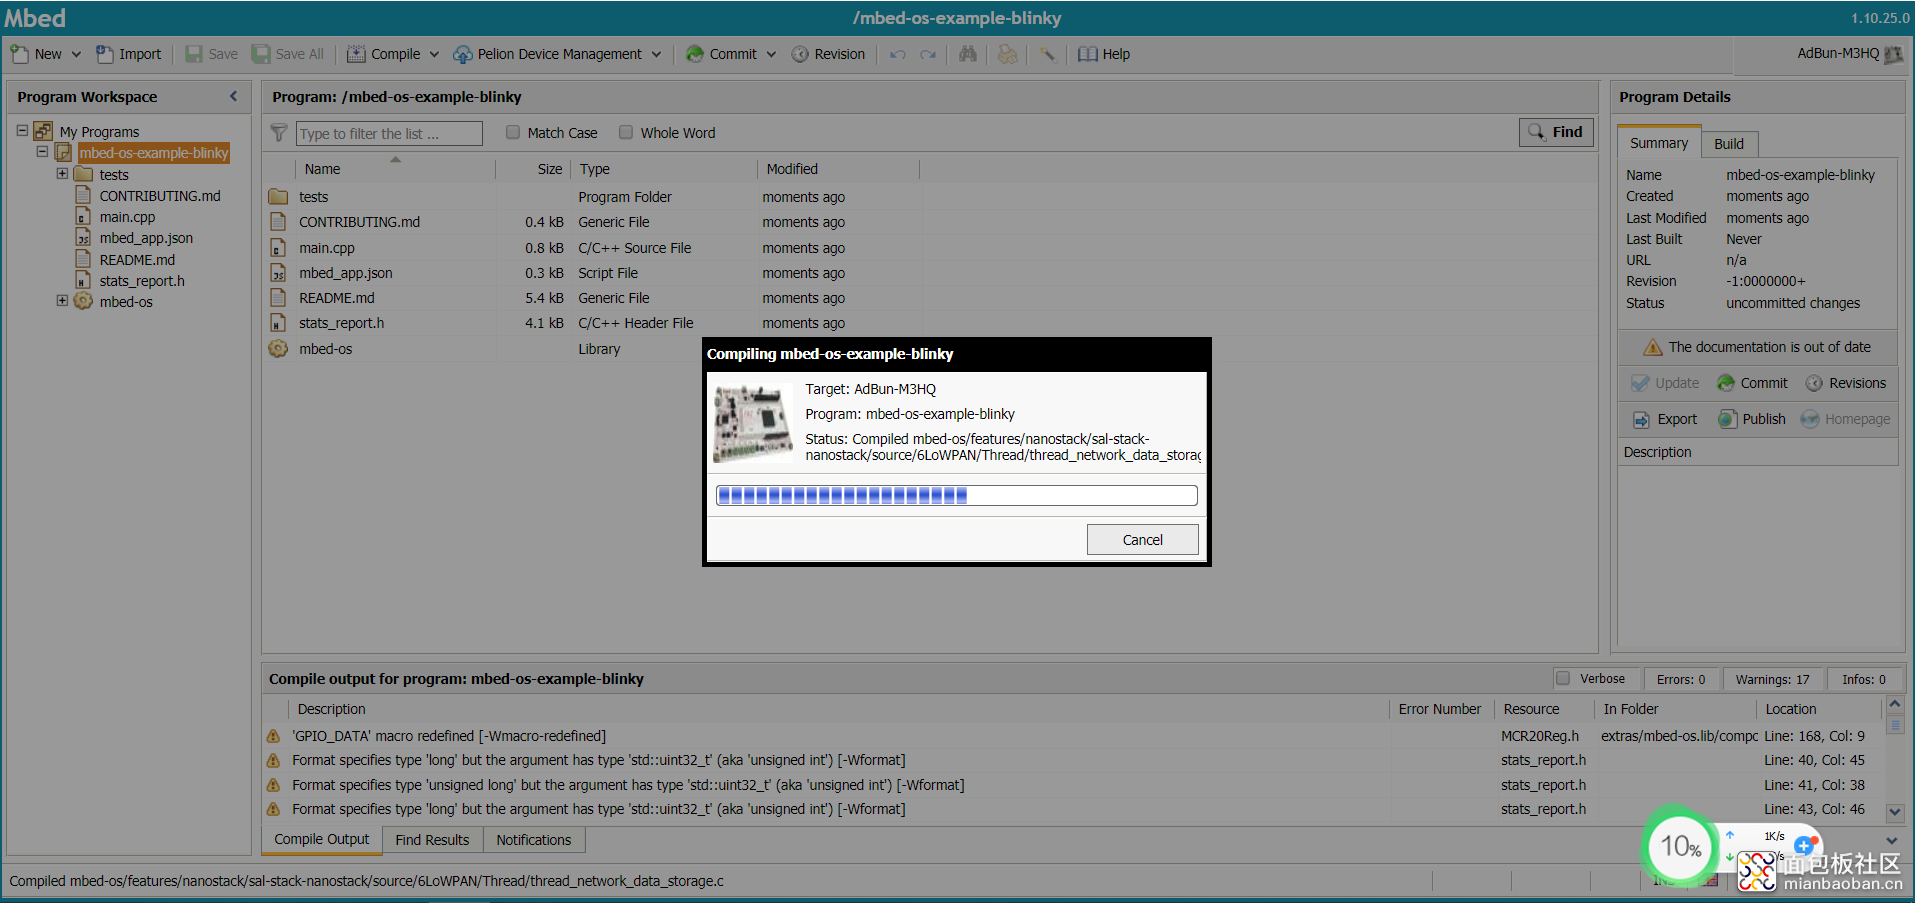Click the AdBun-M3HQ target board icon
1915x903 pixels.
click(1893, 54)
